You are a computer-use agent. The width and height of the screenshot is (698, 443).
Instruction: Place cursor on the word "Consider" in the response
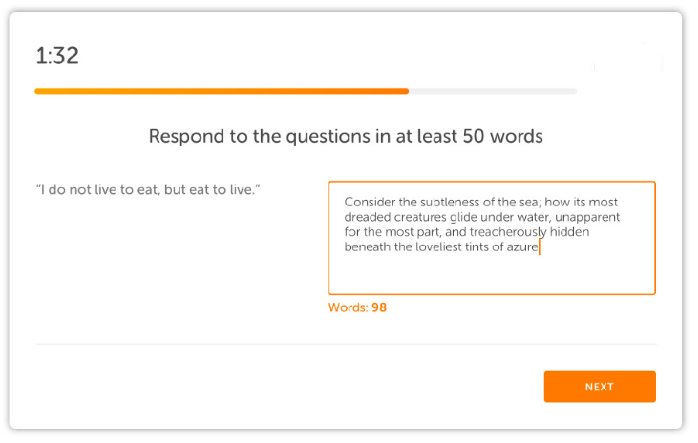tap(369, 202)
